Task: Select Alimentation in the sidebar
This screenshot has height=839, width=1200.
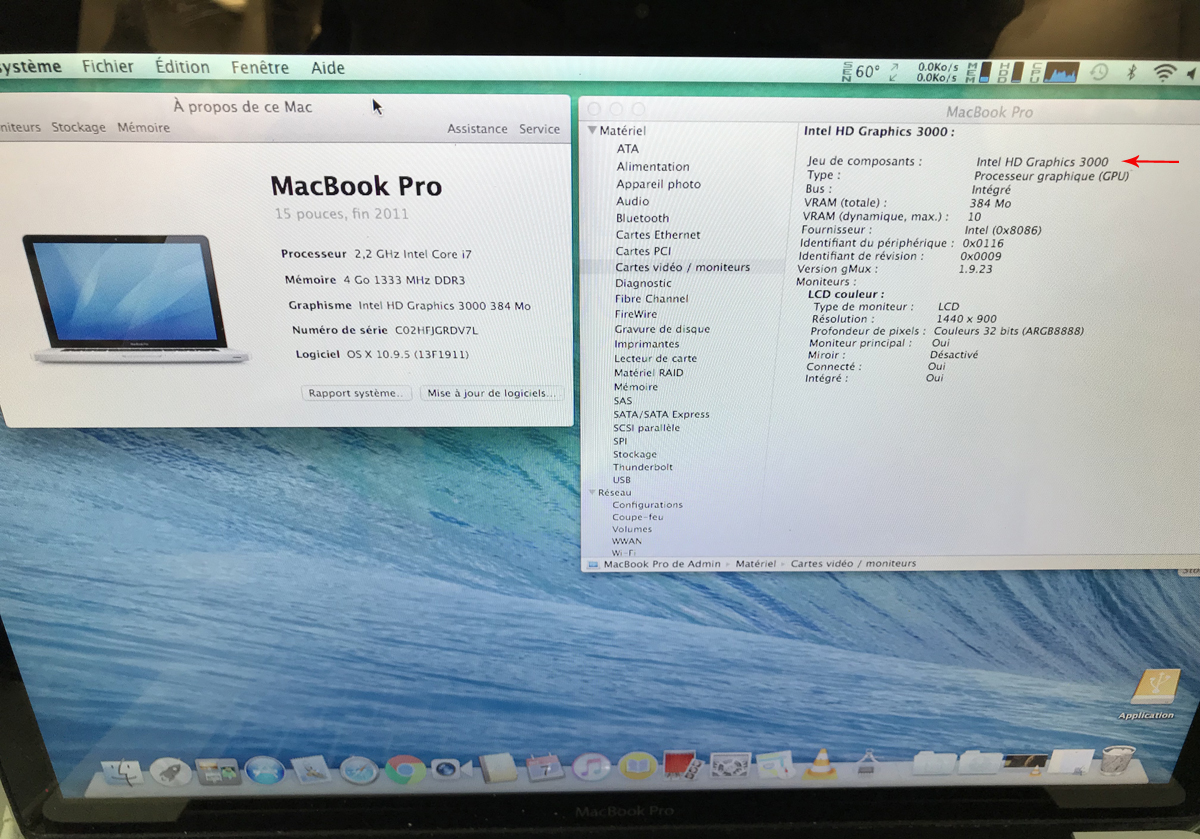Action: pos(653,167)
